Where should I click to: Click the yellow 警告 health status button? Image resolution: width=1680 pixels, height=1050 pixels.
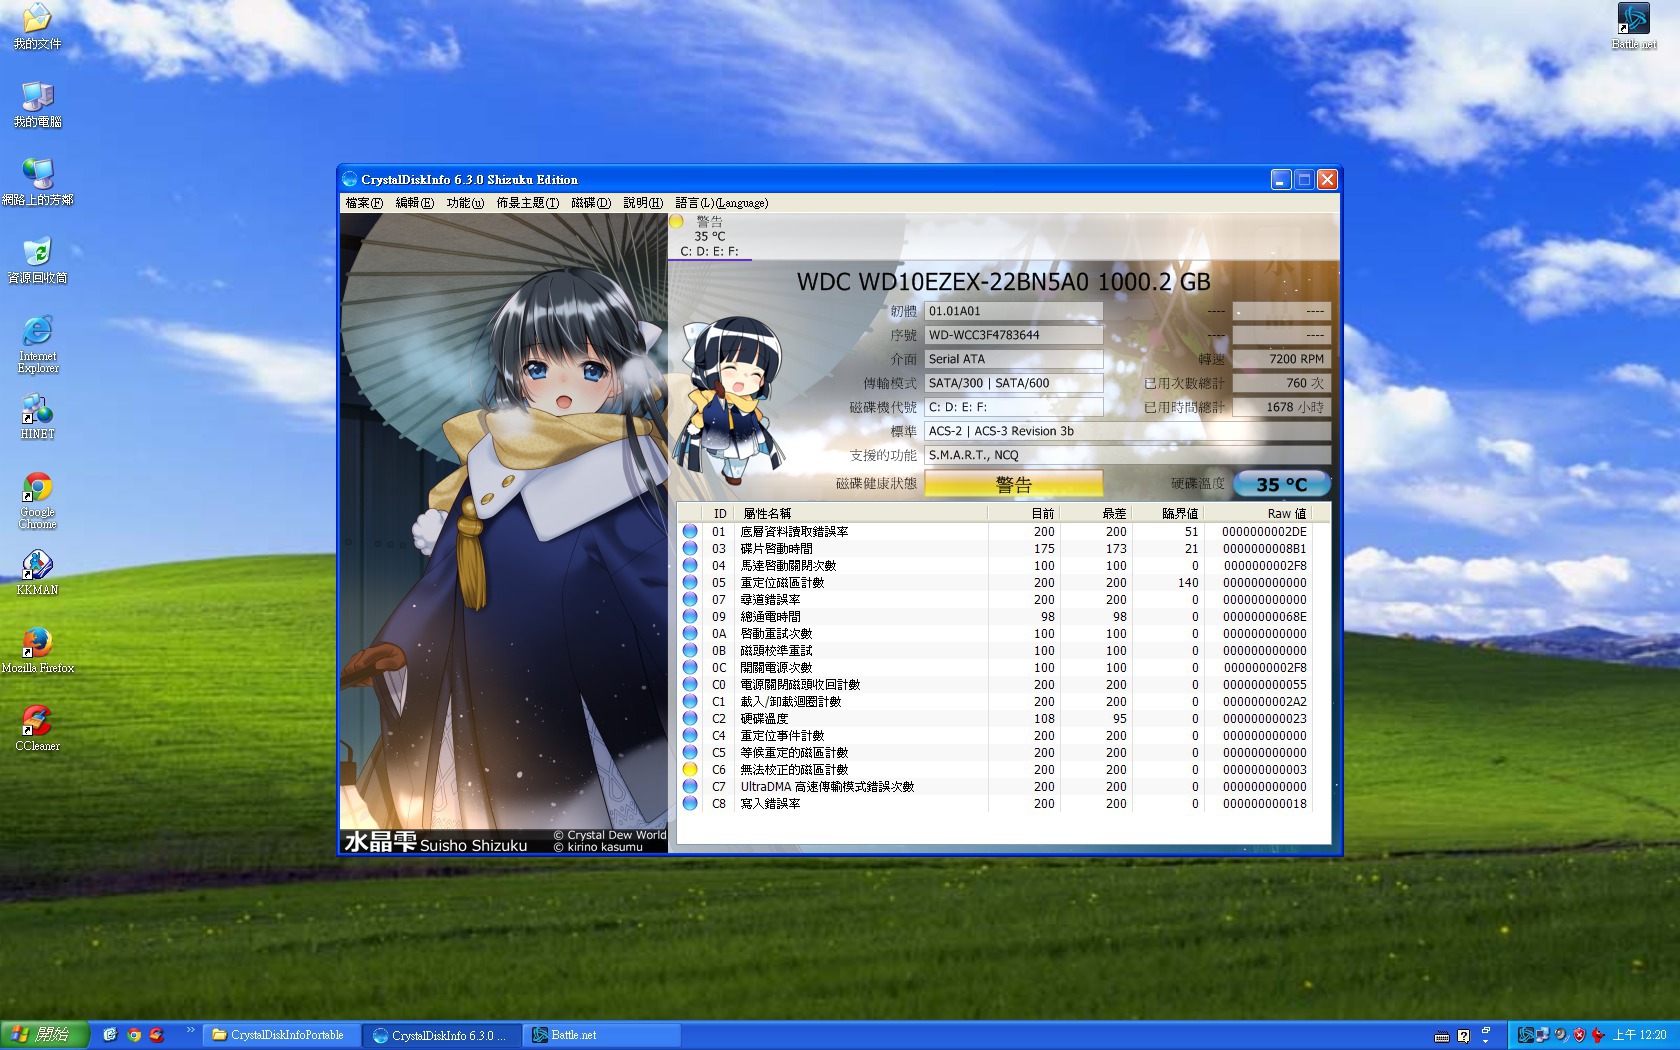click(x=1013, y=484)
